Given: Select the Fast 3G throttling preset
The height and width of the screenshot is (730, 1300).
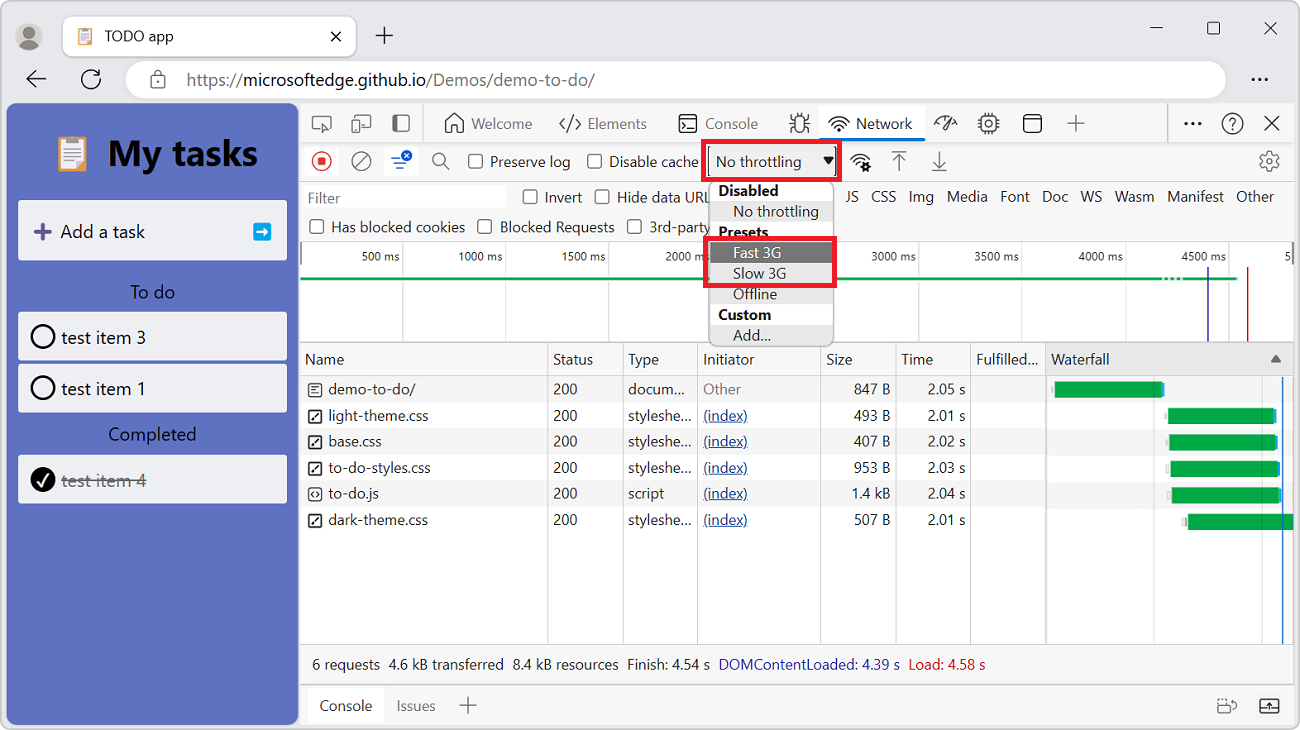Looking at the screenshot, I should 759,252.
